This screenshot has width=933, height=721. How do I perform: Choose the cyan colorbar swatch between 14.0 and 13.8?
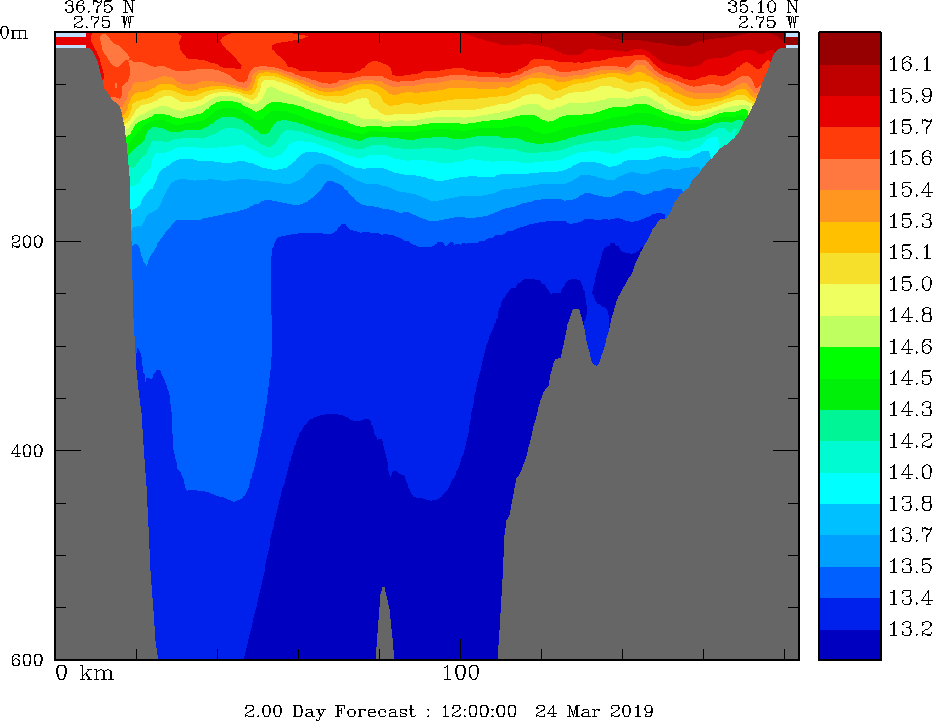coord(849,488)
